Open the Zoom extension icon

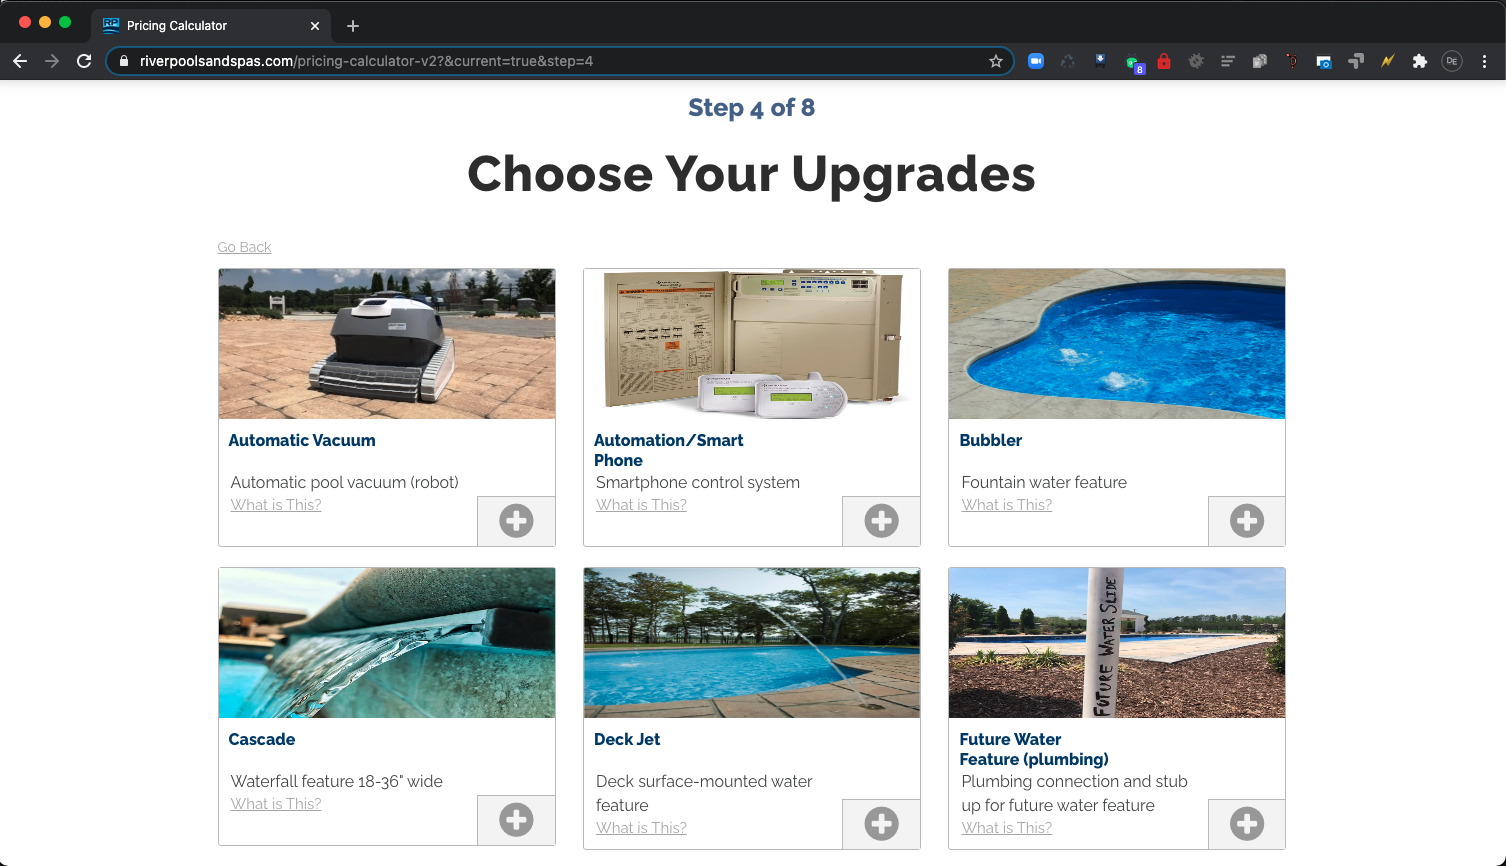pyautogui.click(x=1036, y=61)
